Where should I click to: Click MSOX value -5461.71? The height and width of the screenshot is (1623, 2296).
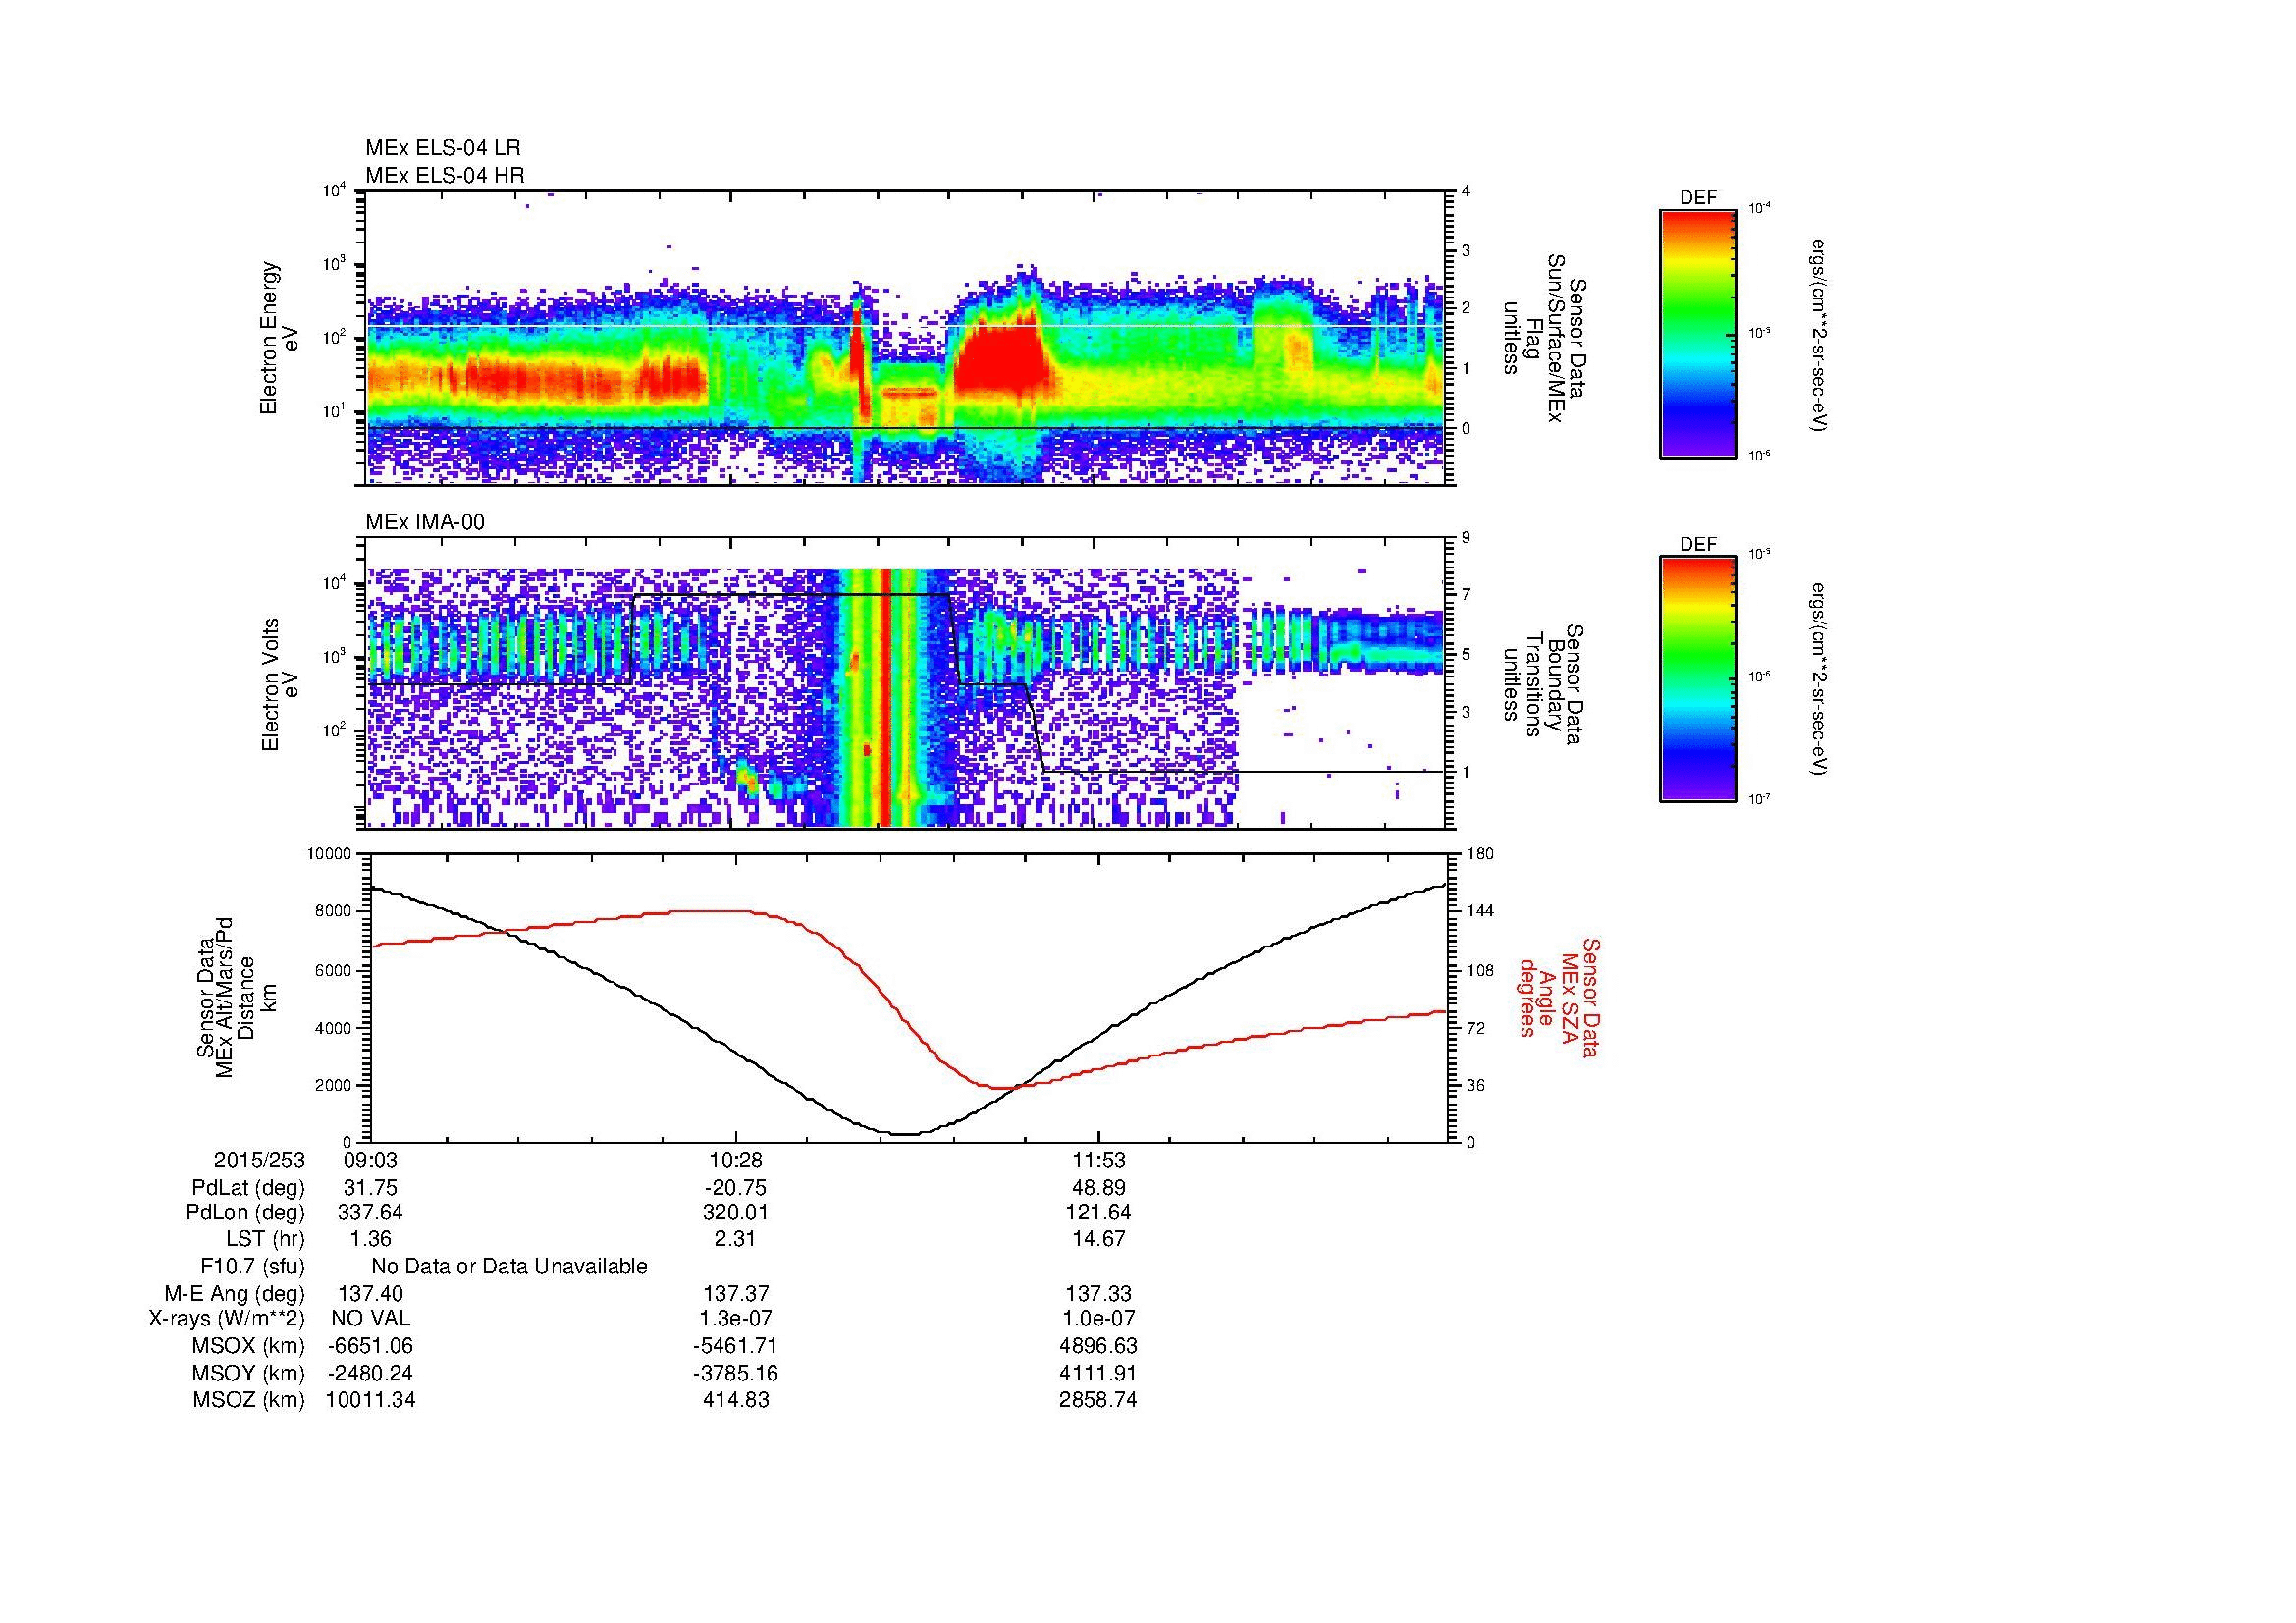[x=736, y=1346]
